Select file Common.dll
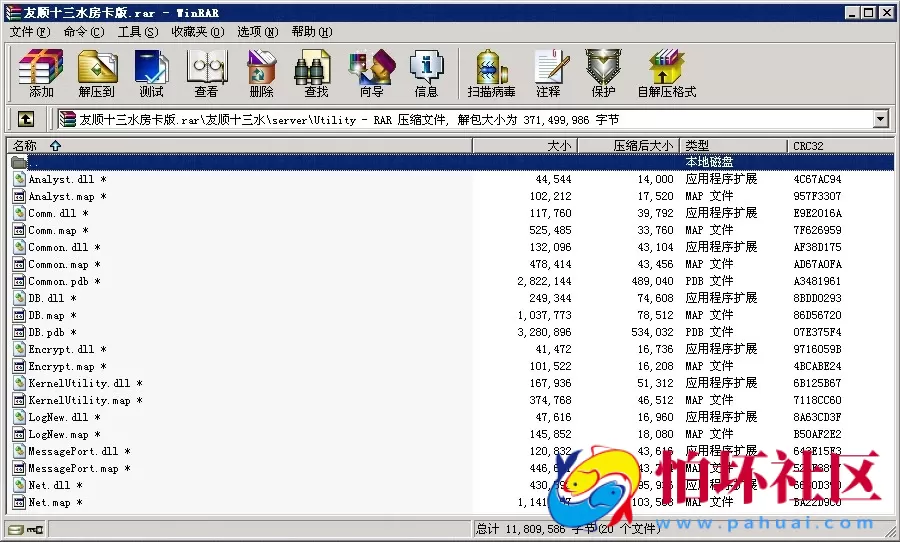900x542 pixels. tap(64, 247)
